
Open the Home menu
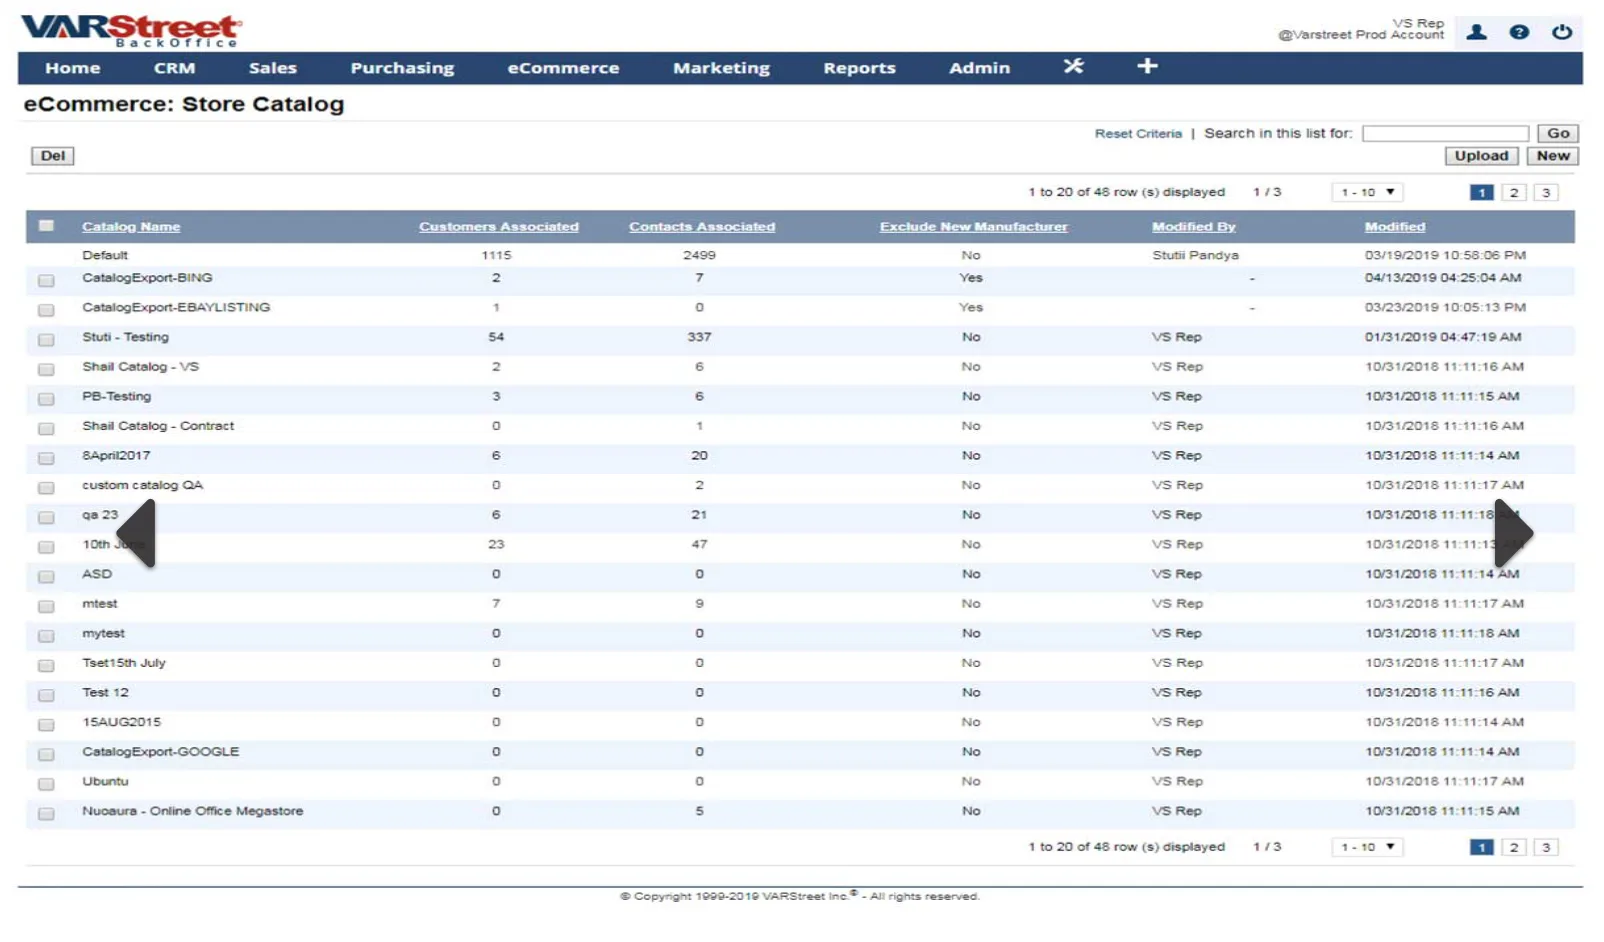(x=72, y=68)
